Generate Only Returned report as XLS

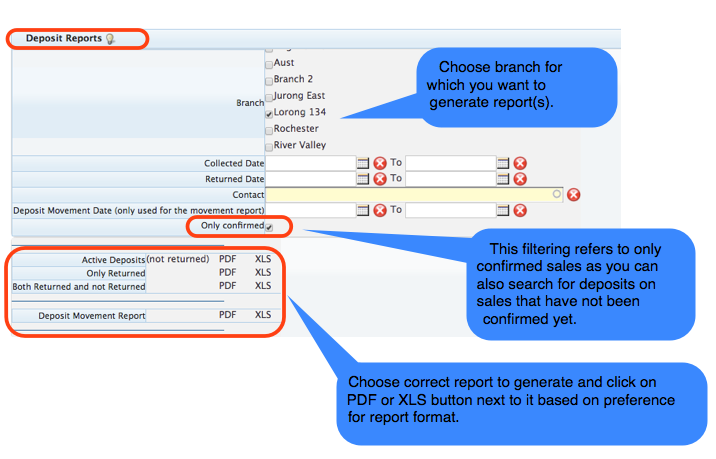[x=263, y=273]
